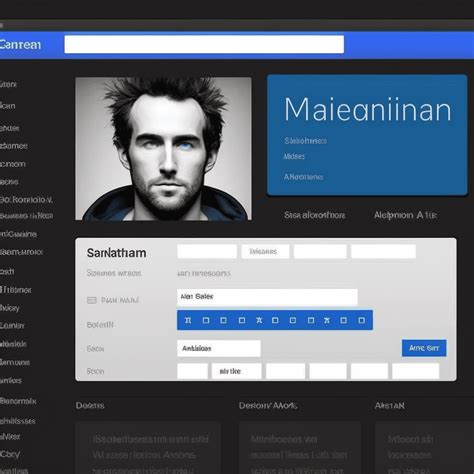Select the 'Doeers' section heading
This screenshot has height=474, width=474.
(90, 406)
